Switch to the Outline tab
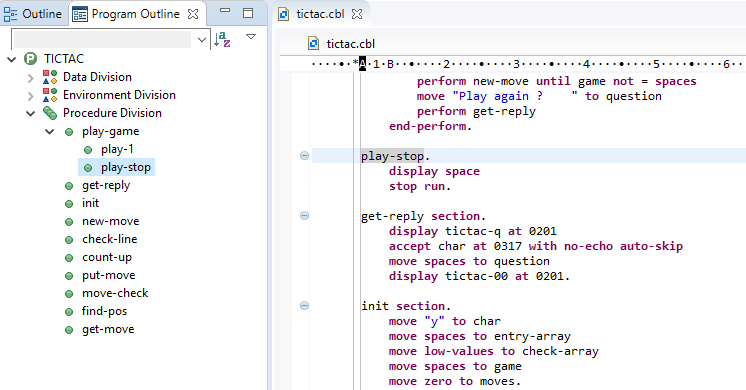The height and width of the screenshot is (390, 746). (x=33, y=14)
